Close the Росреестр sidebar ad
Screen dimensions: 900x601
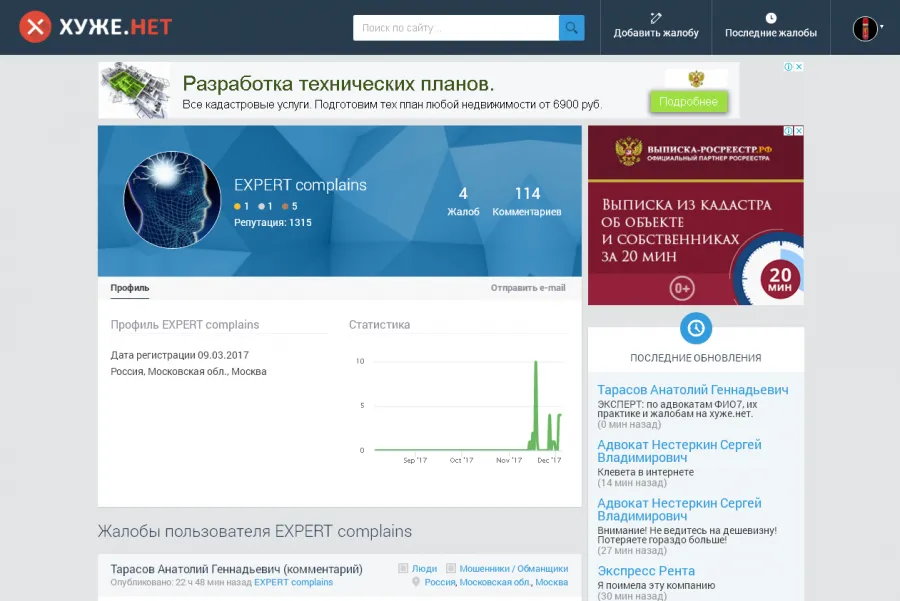pyautogui.click(x=798, y=131)
